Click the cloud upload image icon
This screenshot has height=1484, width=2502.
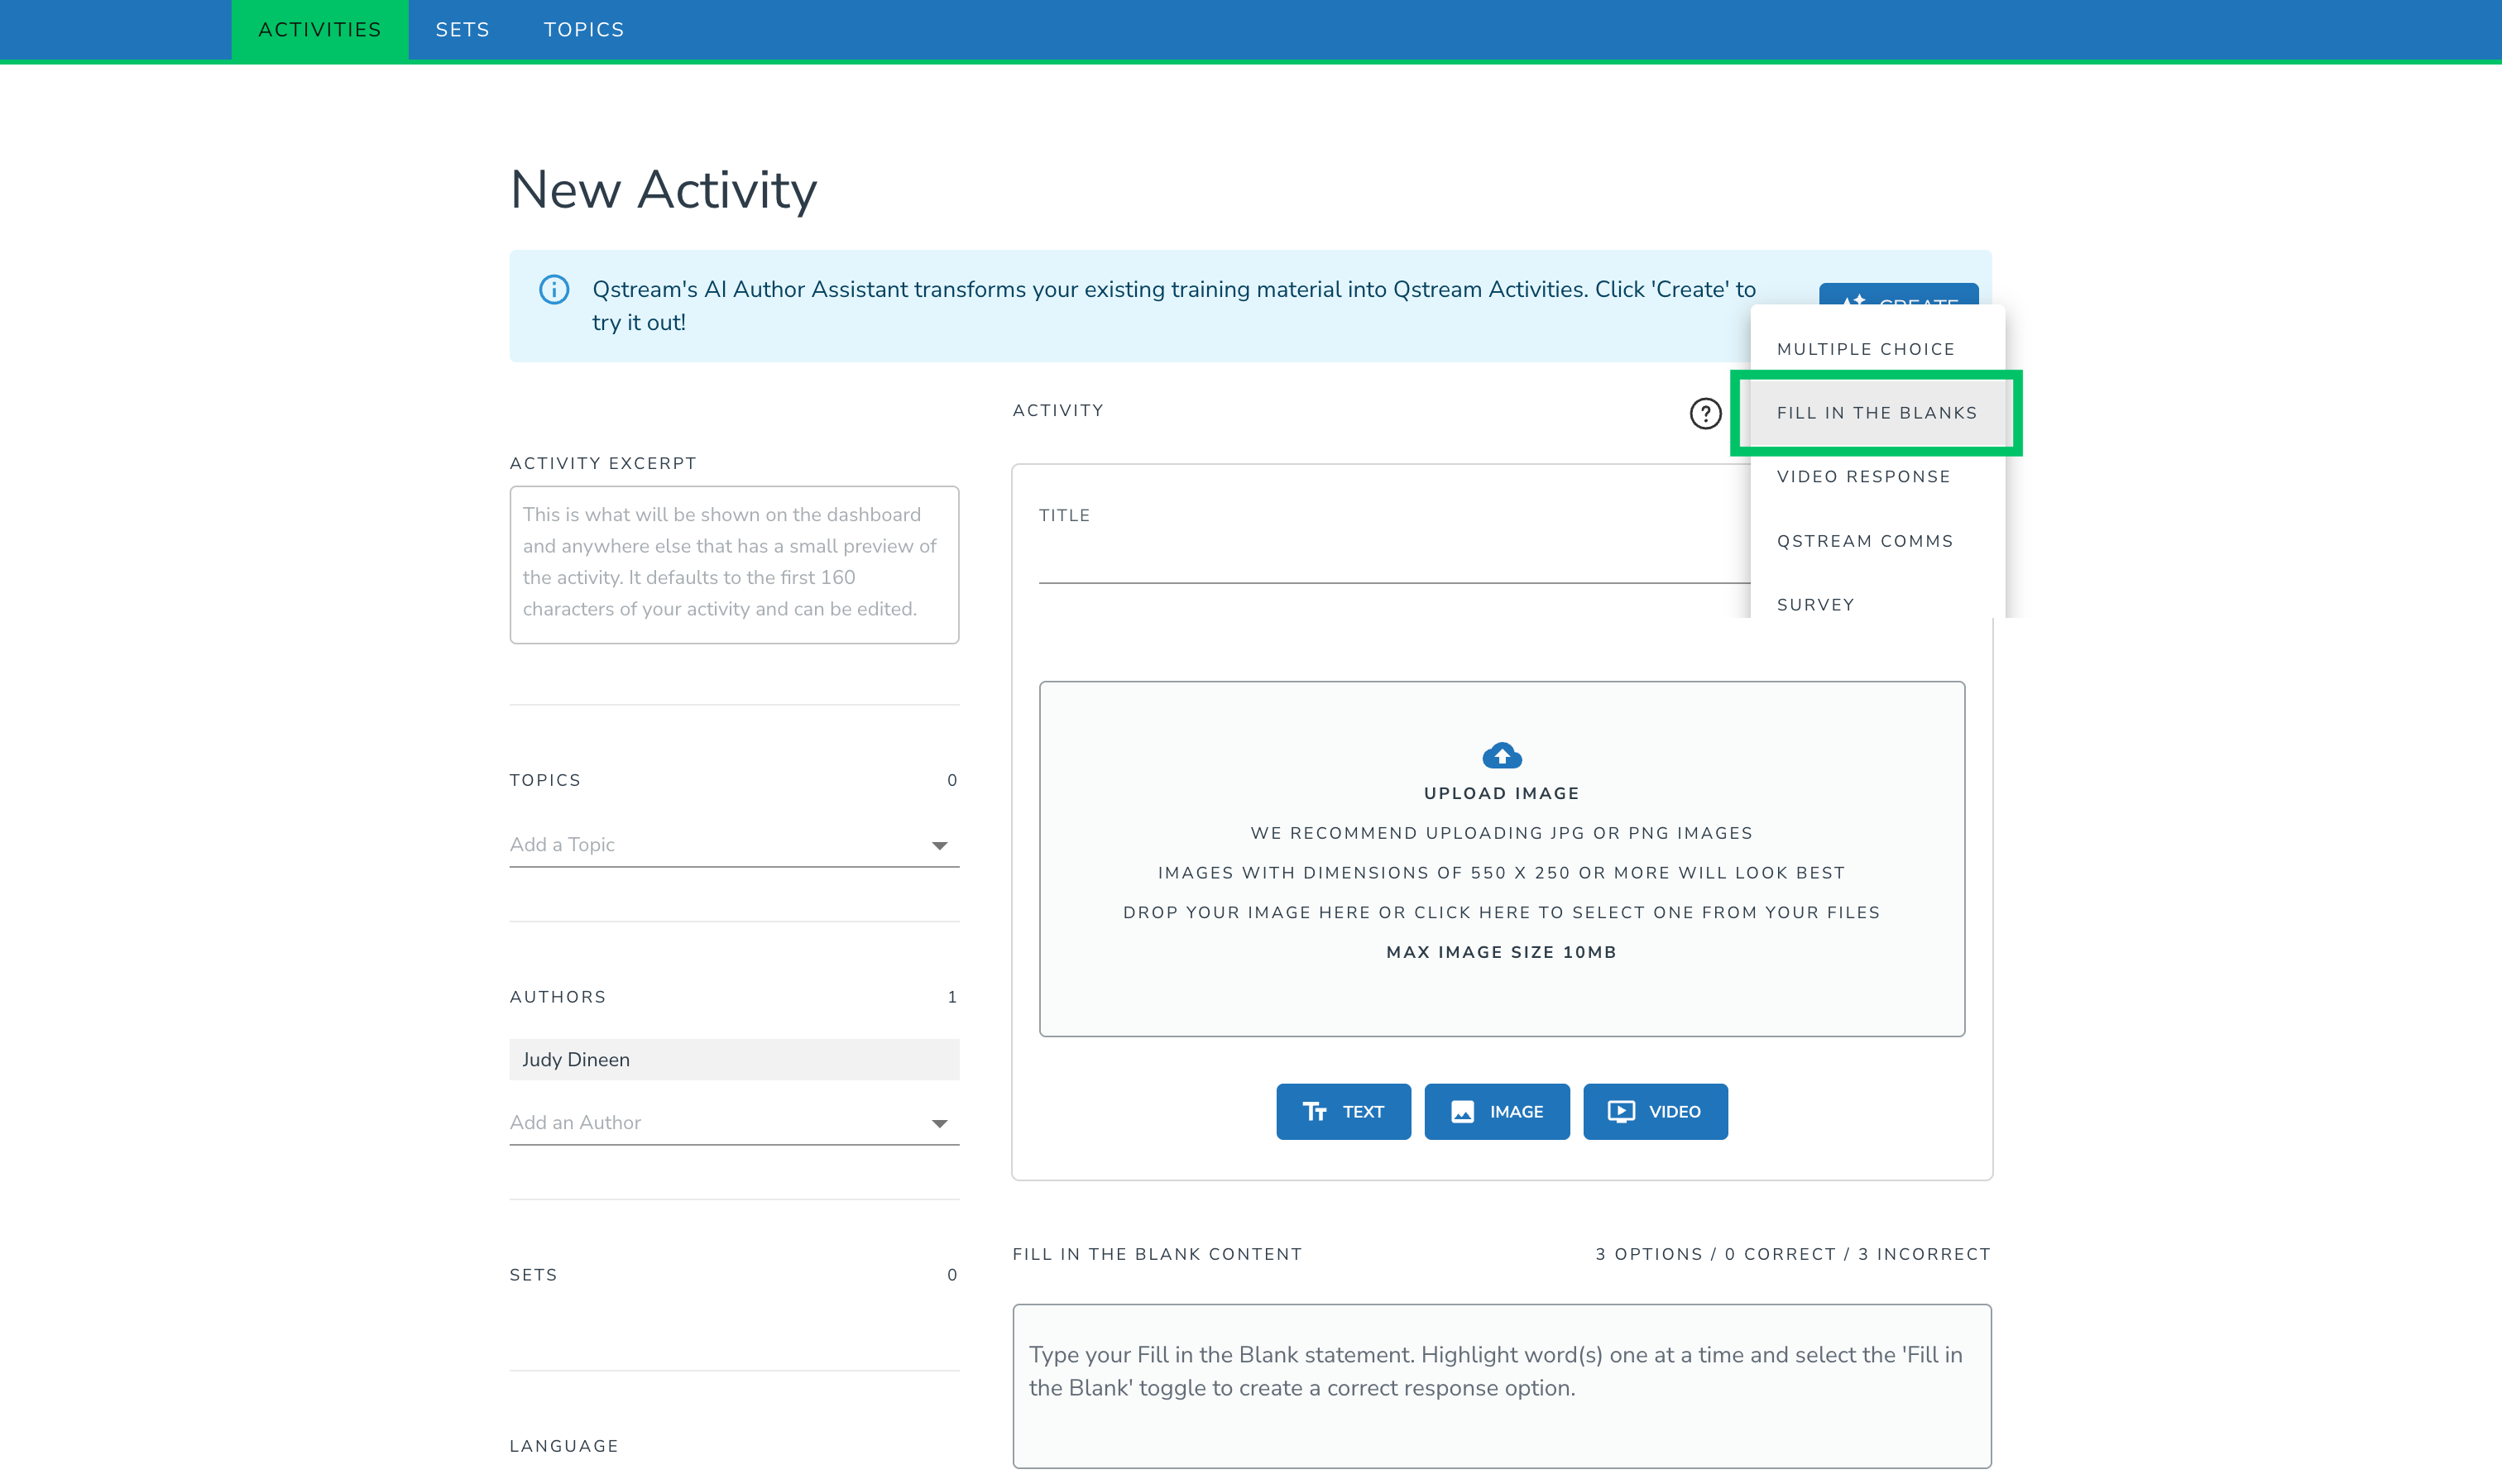(x=1501, y=755)
